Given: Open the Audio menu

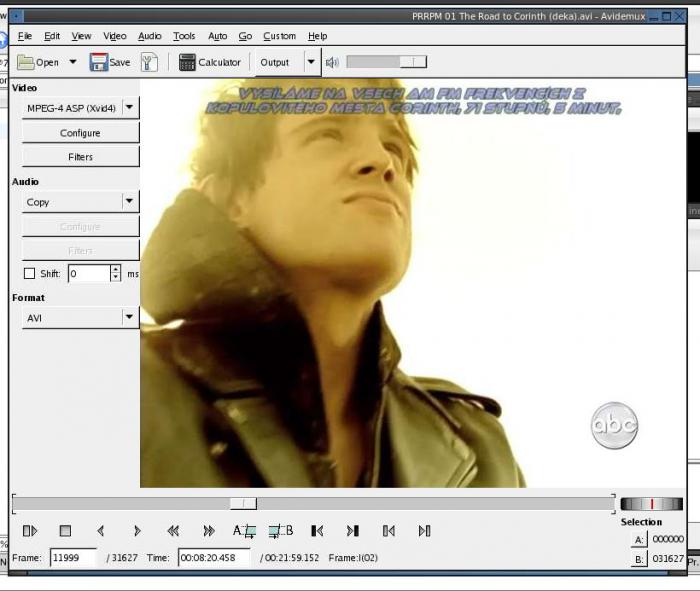Looking at the screenshot, I should [150, 36].
